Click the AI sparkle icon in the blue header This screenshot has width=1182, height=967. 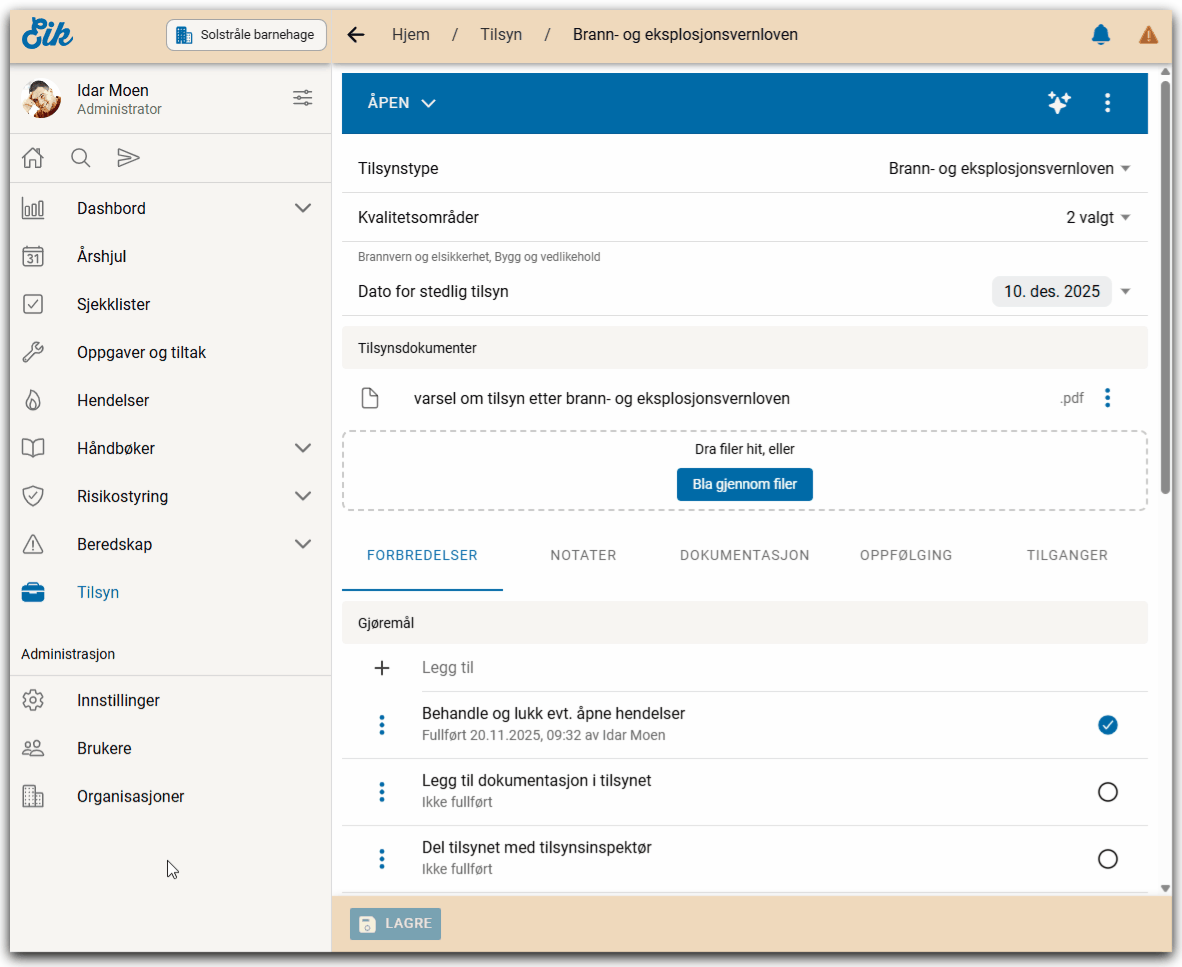click(x=1059, y=102)
